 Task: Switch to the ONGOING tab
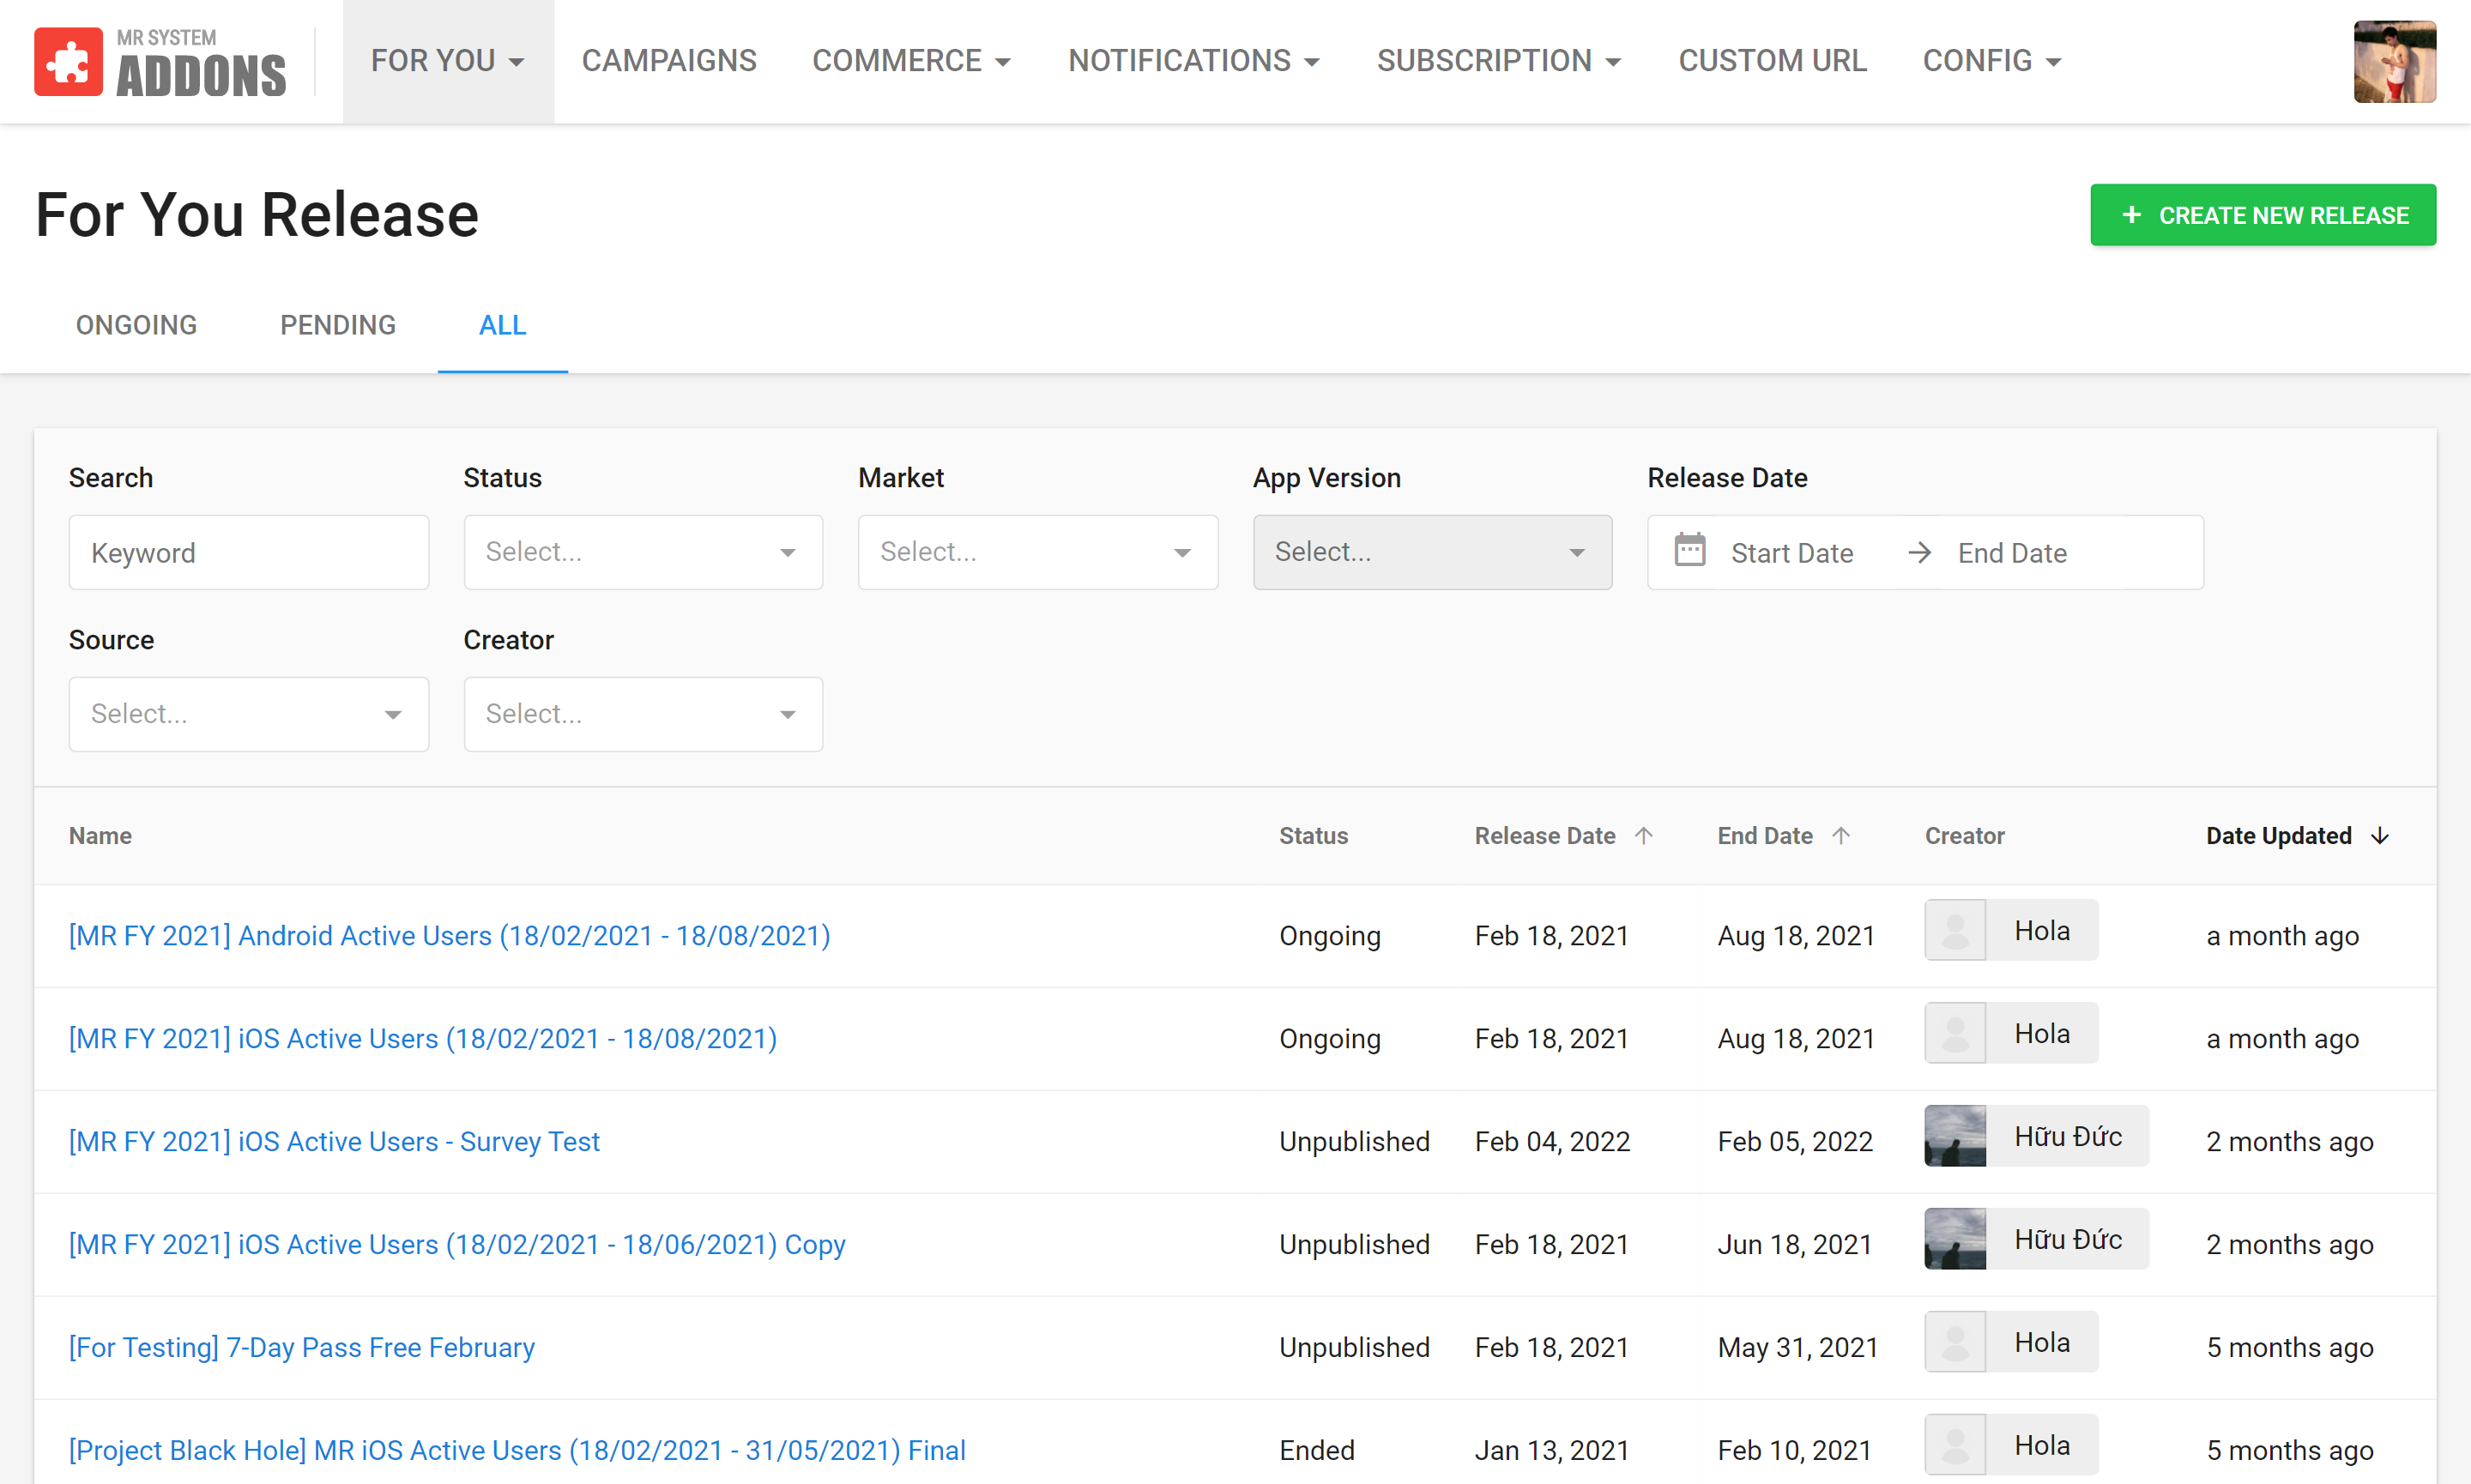tap(137, 325)
